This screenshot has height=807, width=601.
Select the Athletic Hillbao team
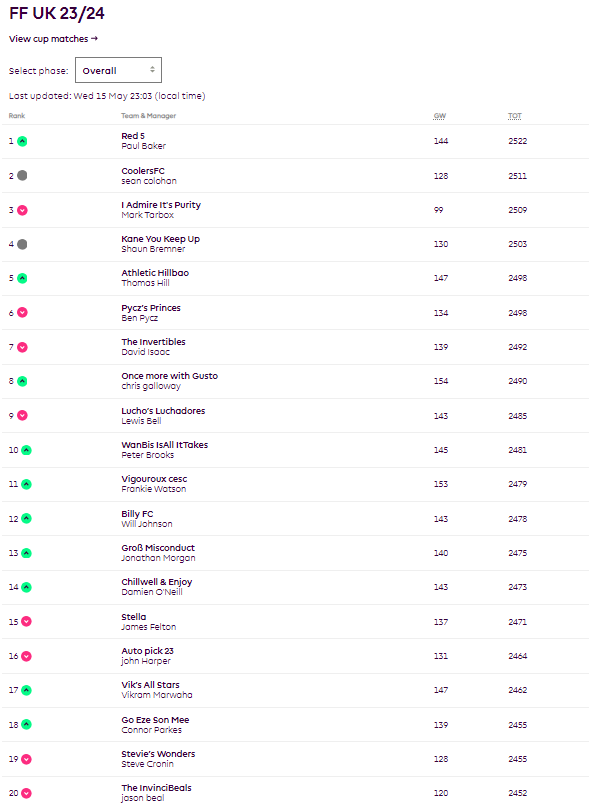point(155,273)
